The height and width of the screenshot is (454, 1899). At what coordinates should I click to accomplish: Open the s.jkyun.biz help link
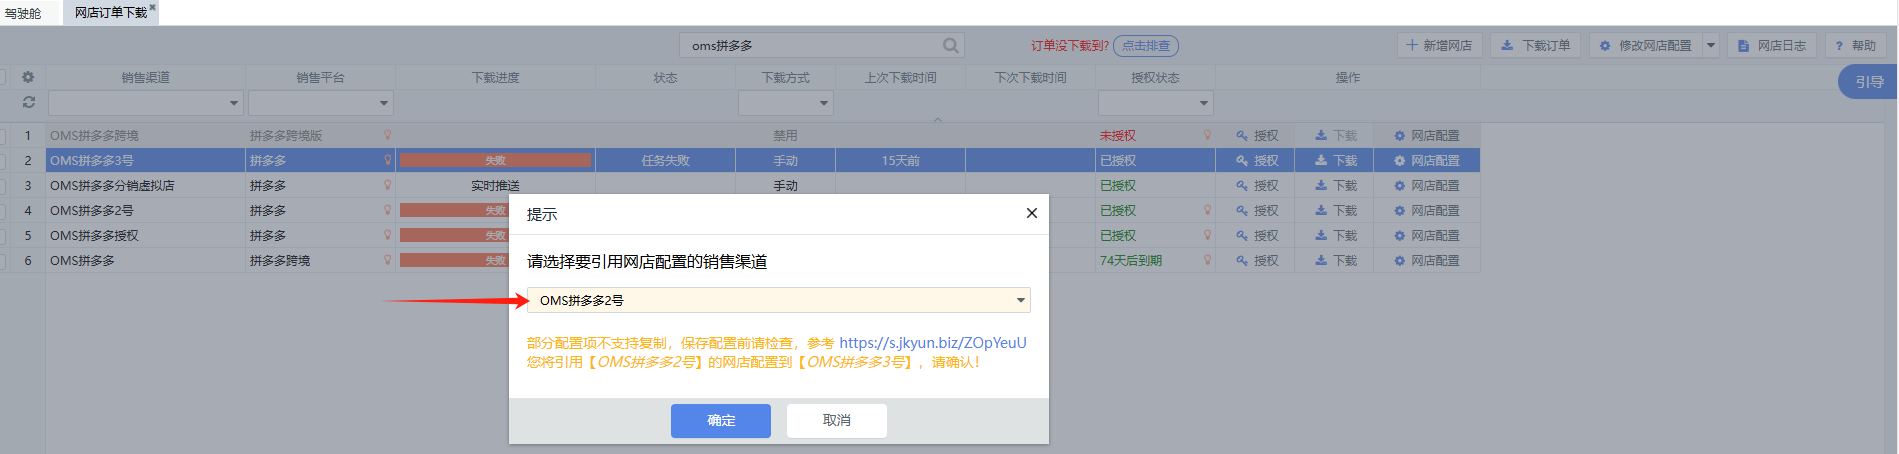coord(932,343)
